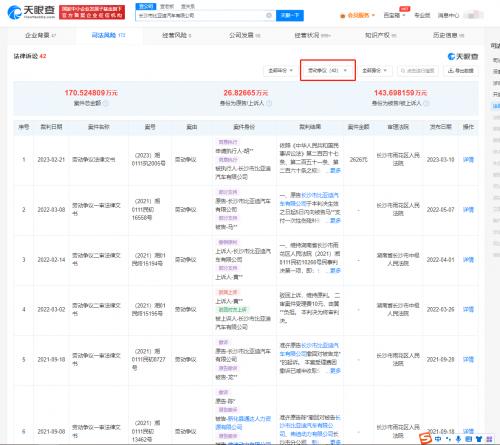This screenshot has width=500, height=445.
Task: Switch to the 经营状况 tab
Action: pyautogui.click(x=312, y=35)
